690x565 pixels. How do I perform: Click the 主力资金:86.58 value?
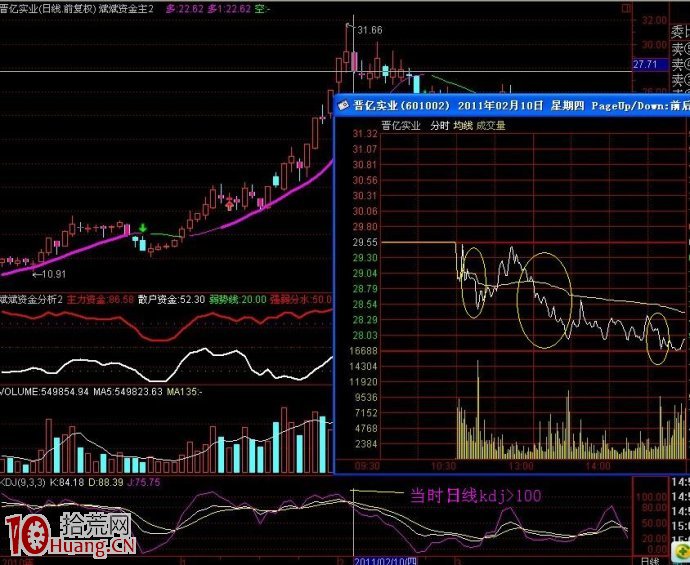click(x=99, y=300)
